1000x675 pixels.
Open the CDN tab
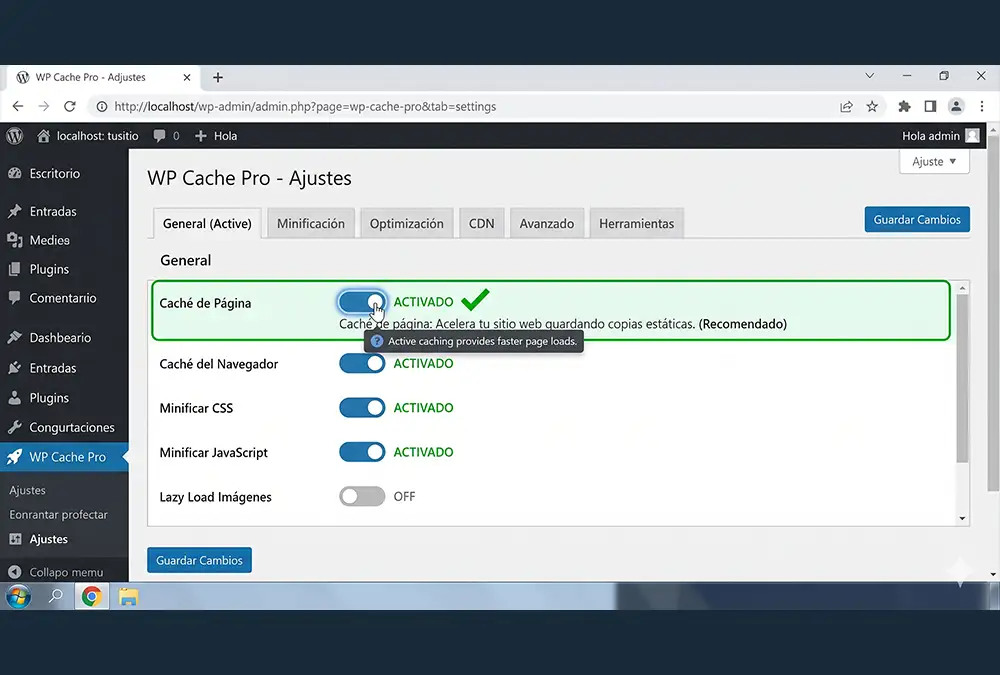tap(482, 223)
